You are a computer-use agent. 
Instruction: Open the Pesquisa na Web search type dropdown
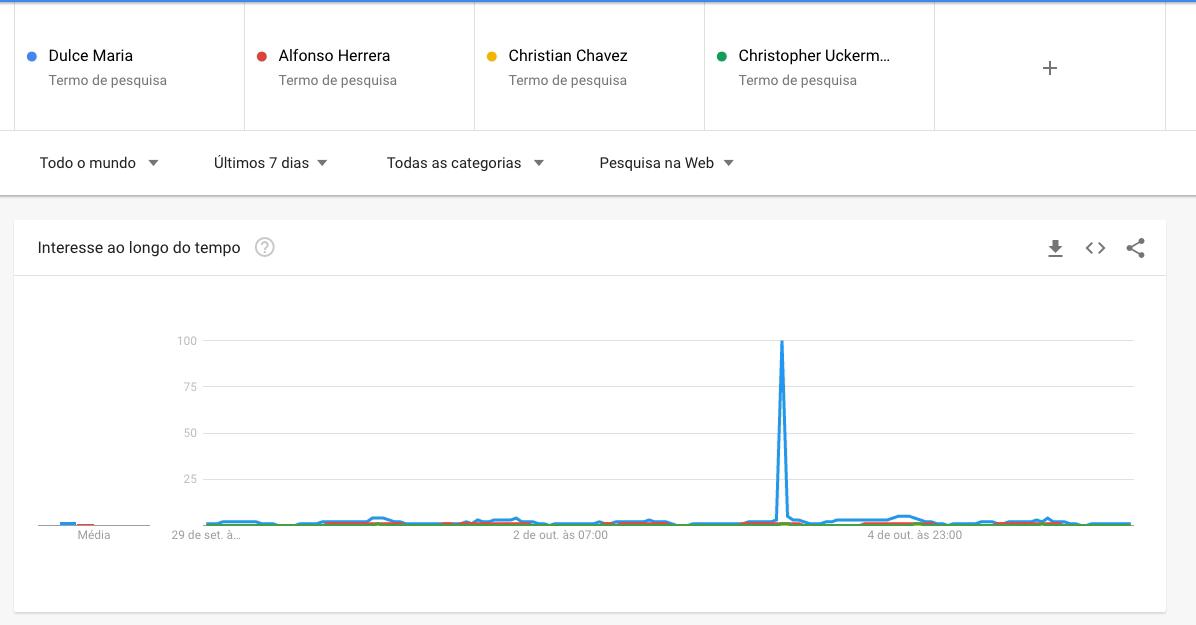(666, 163)
